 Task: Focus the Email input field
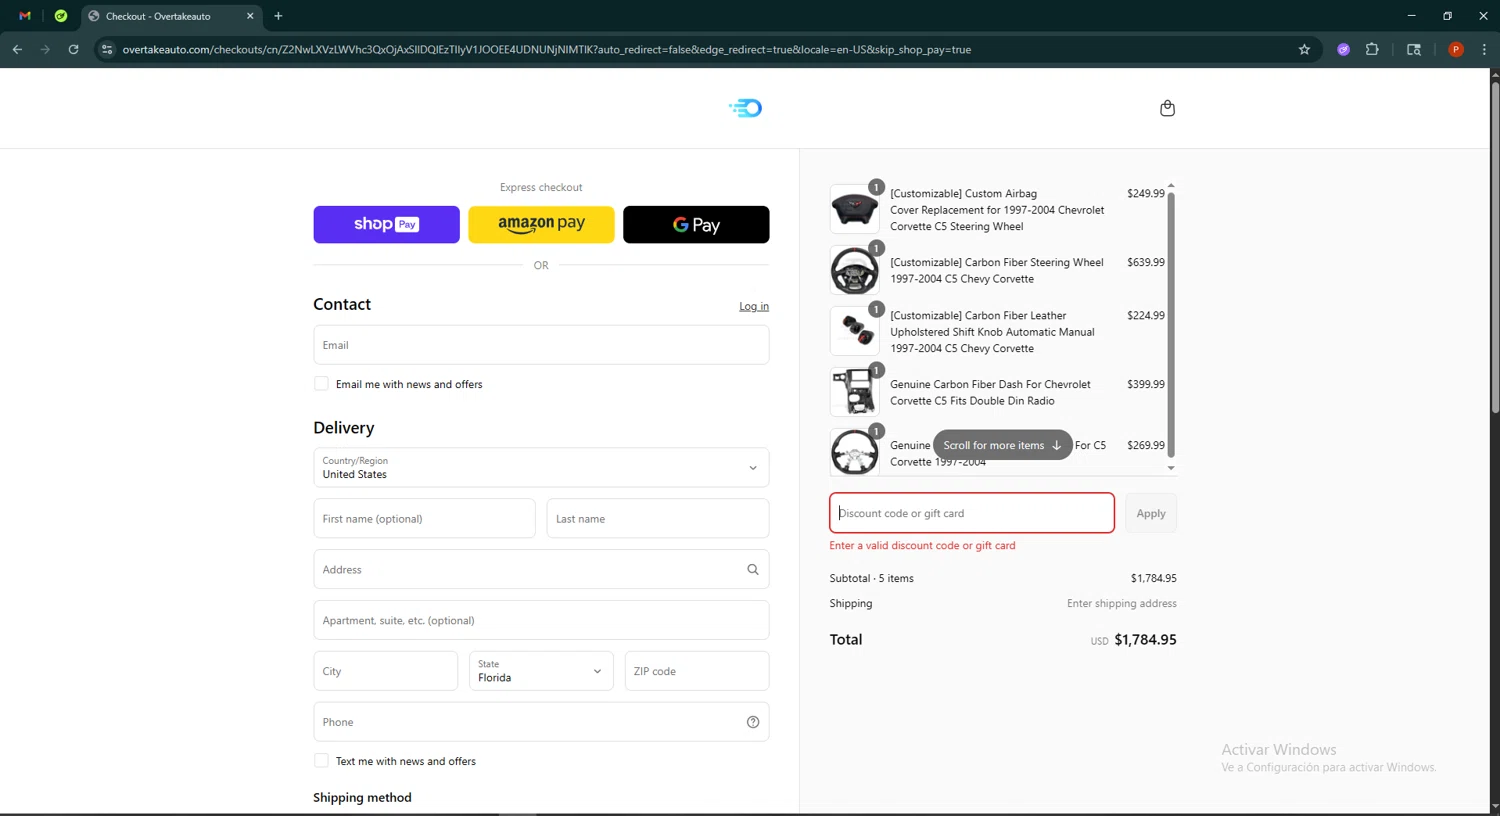click(541, 345)
